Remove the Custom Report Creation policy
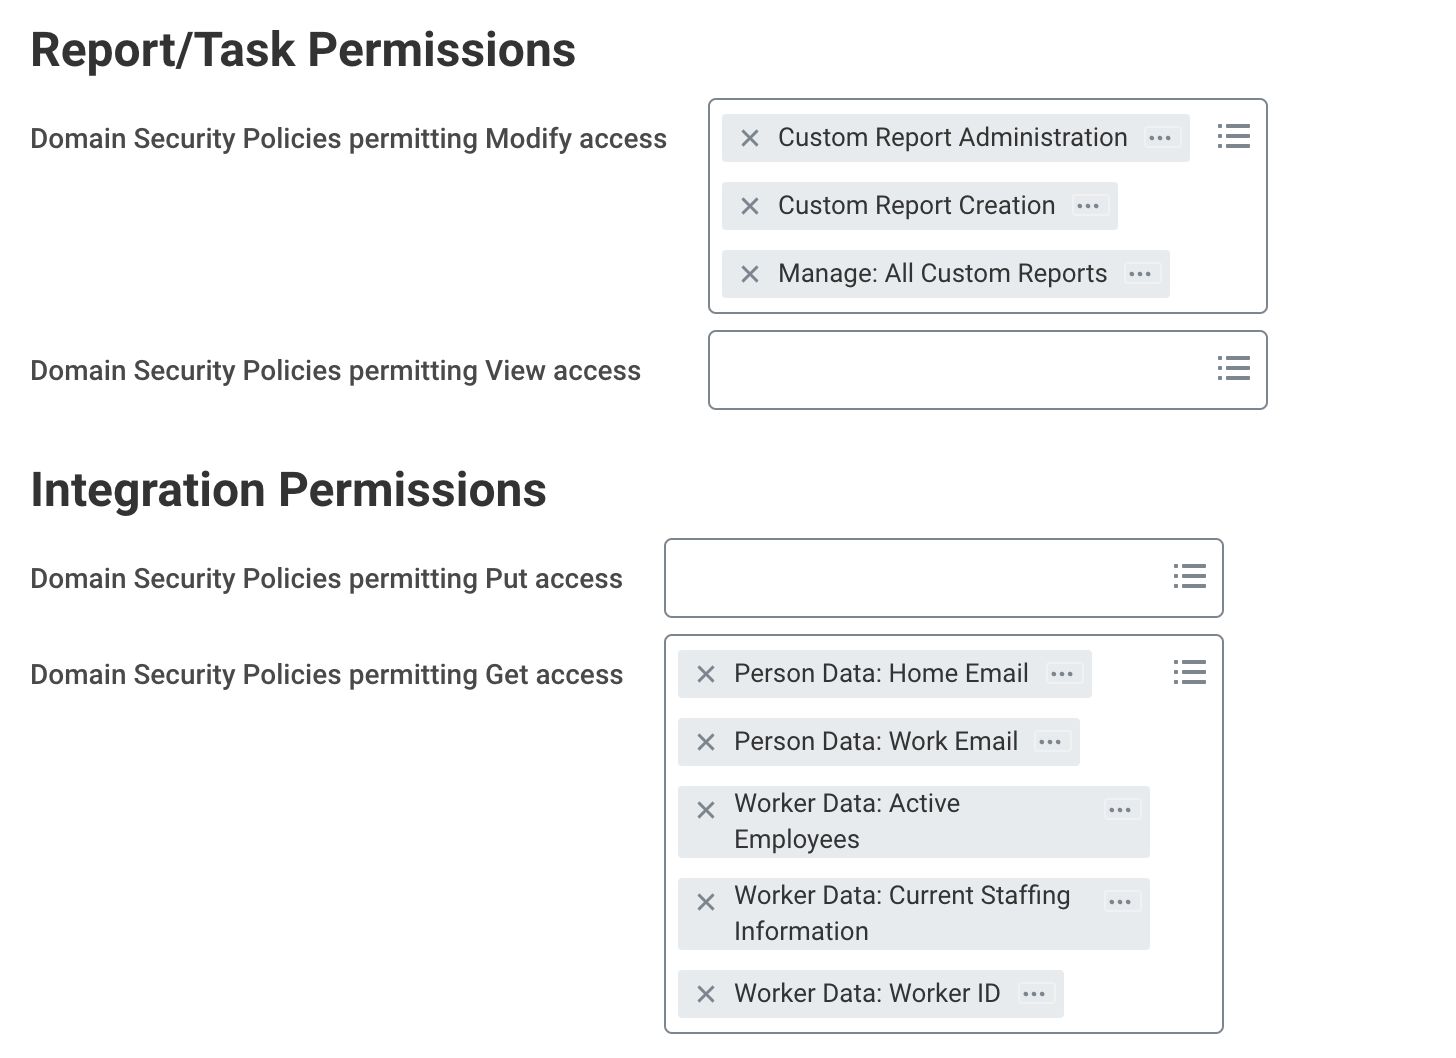 [749, 206]
